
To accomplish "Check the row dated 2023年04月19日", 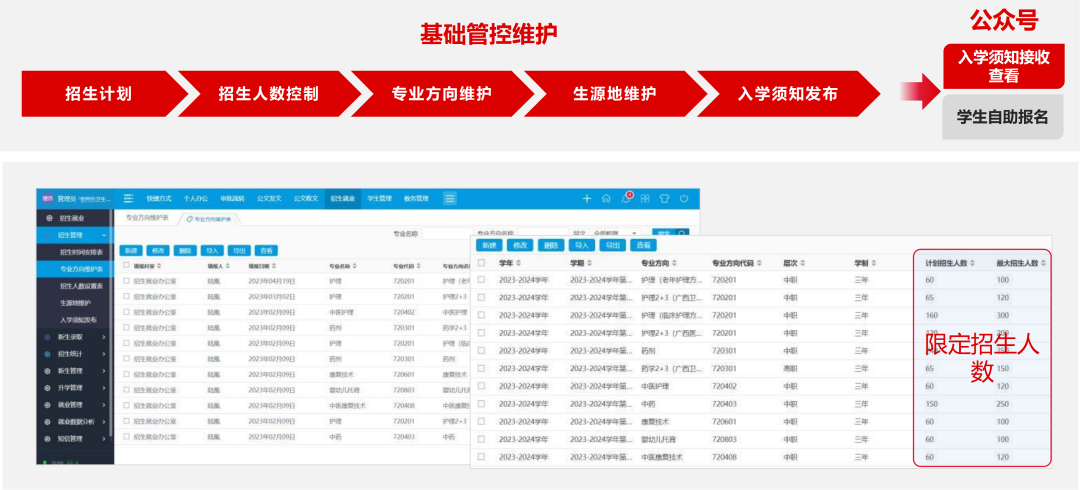I will point(126,281).
